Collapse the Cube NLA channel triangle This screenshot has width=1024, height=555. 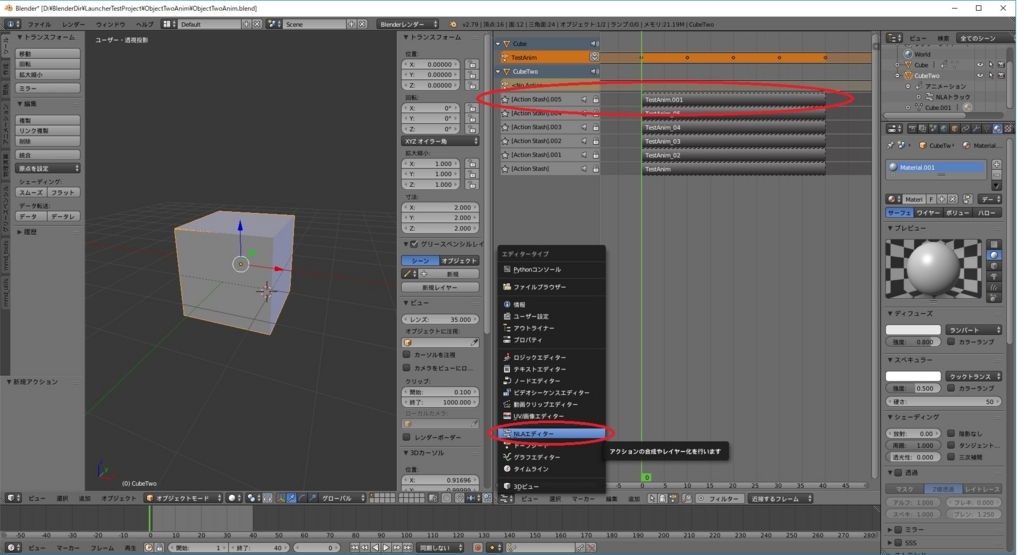point(498,44)
